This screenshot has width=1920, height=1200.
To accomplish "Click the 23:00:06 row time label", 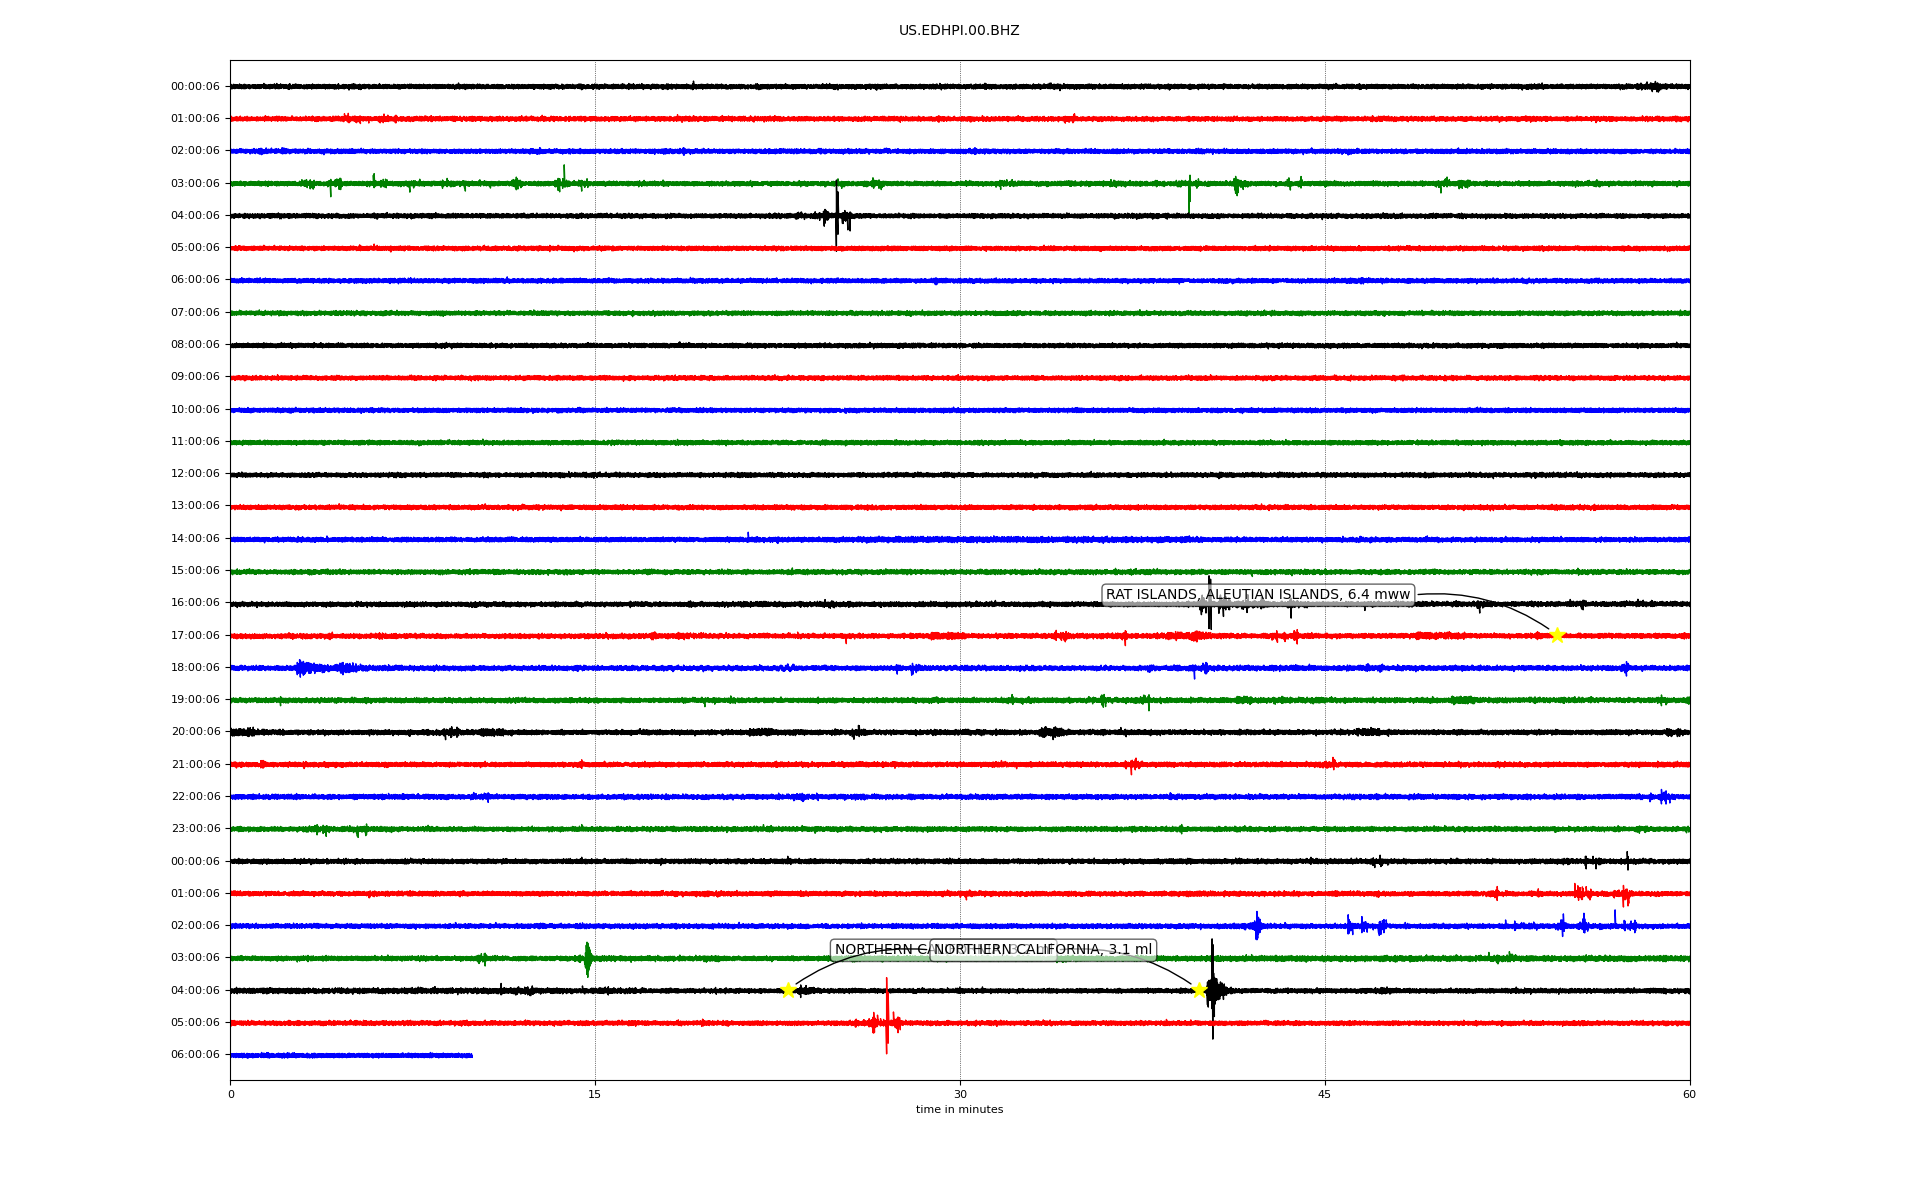I will click(195, 829).
